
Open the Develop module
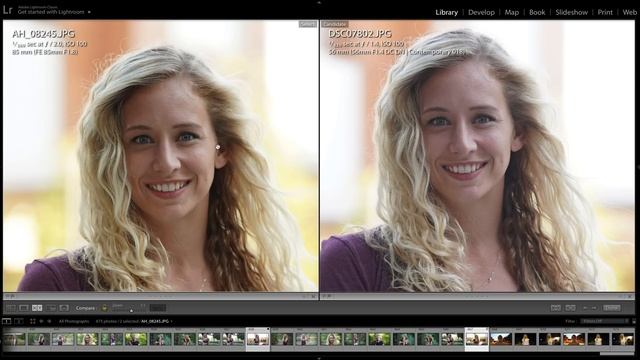[x=481, y=12]
